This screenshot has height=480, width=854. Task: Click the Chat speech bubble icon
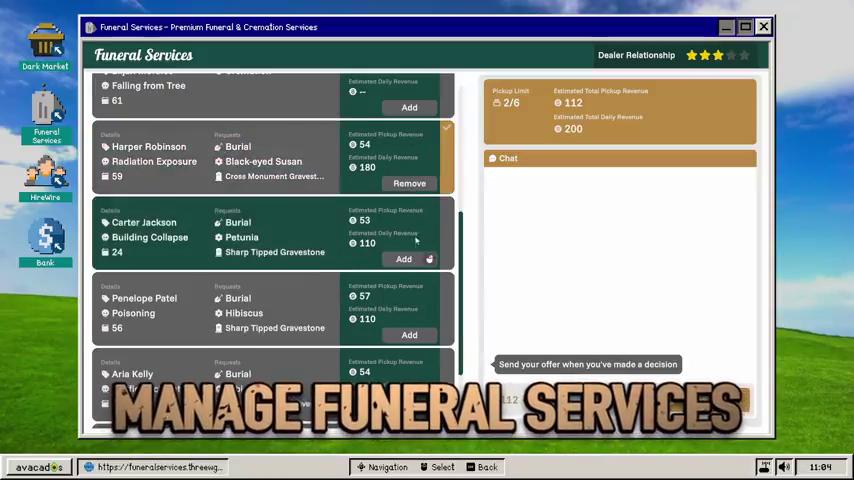tap(492, 159)
